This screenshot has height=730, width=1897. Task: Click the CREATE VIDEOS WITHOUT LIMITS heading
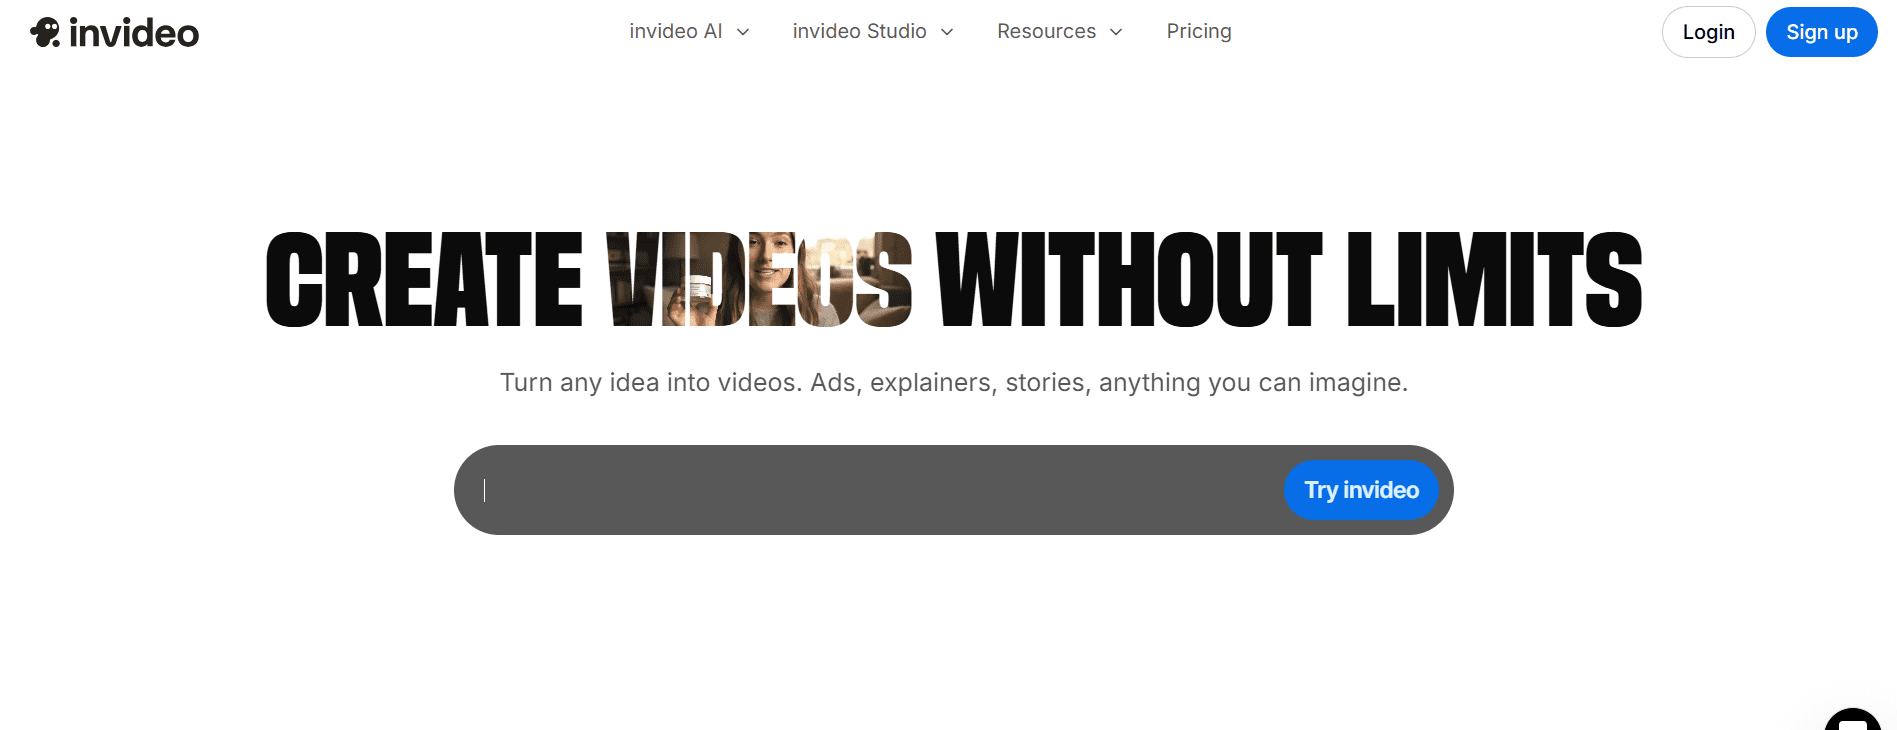pyautogui.click(x=954, y=280)
